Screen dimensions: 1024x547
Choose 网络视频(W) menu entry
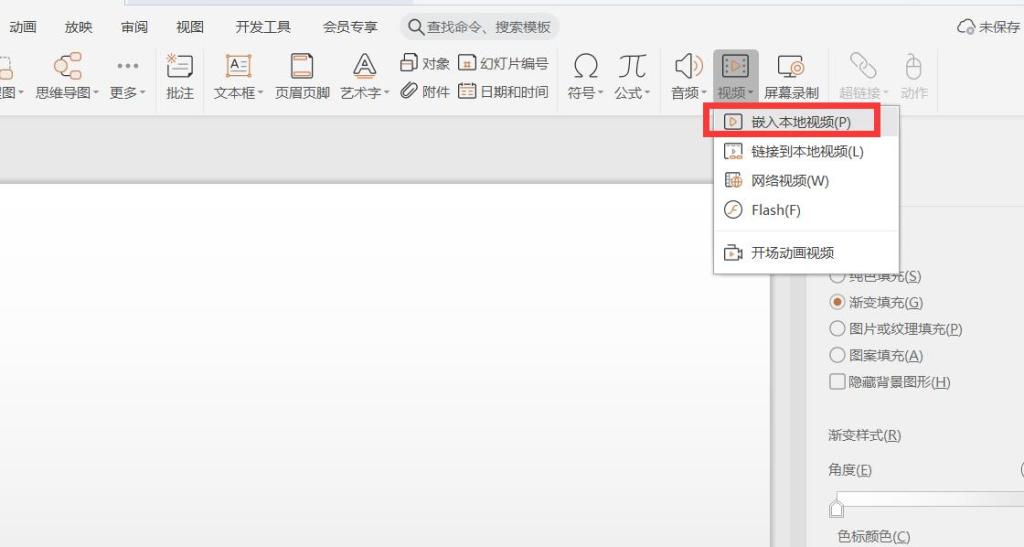pyautogui.click(x=806, y=181)
